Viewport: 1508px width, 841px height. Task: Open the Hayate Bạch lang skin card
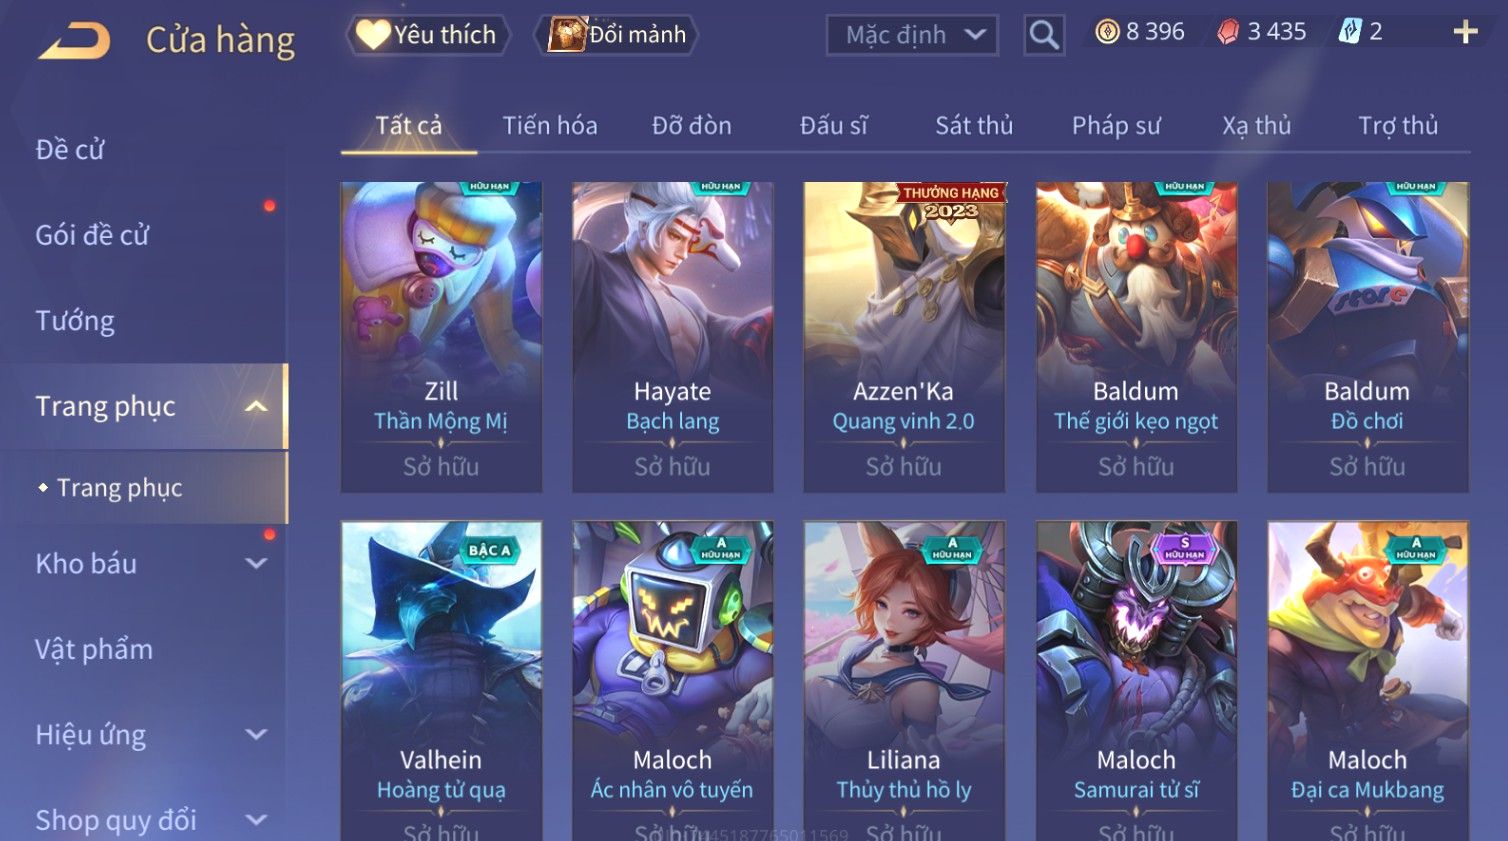[672, 337]
